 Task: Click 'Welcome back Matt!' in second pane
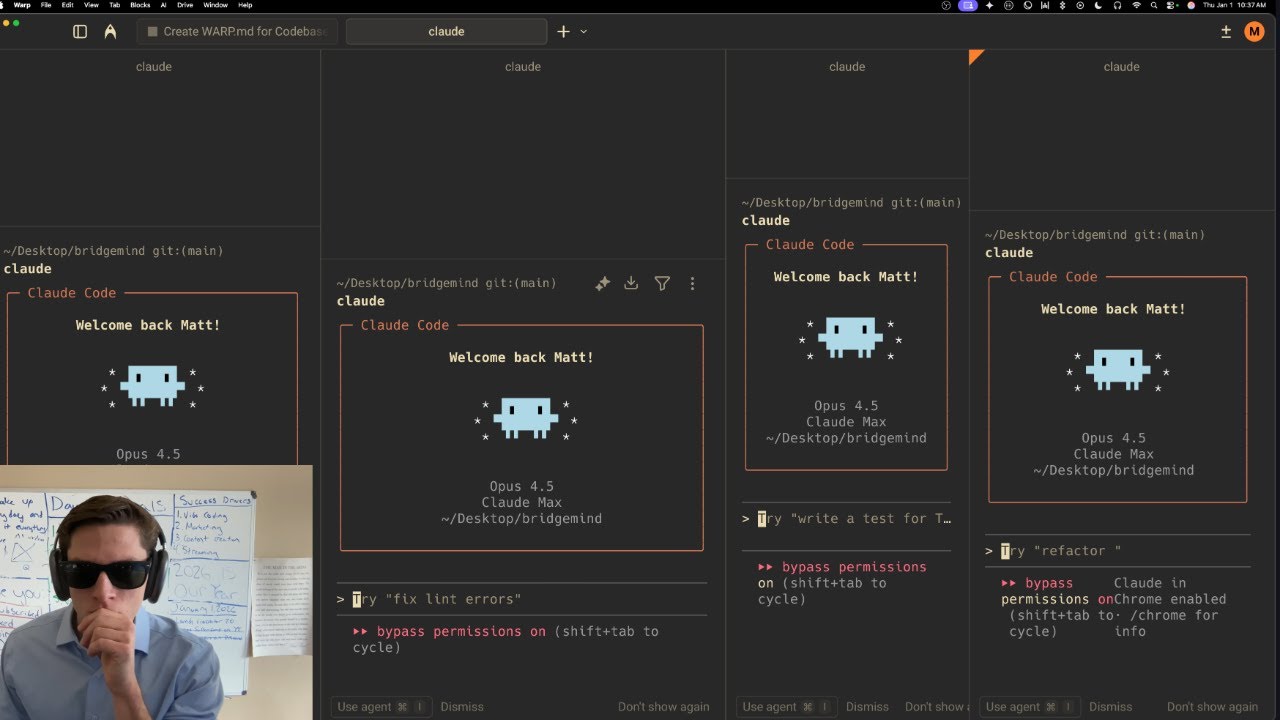pyautogui.click(x=521, y=358)
